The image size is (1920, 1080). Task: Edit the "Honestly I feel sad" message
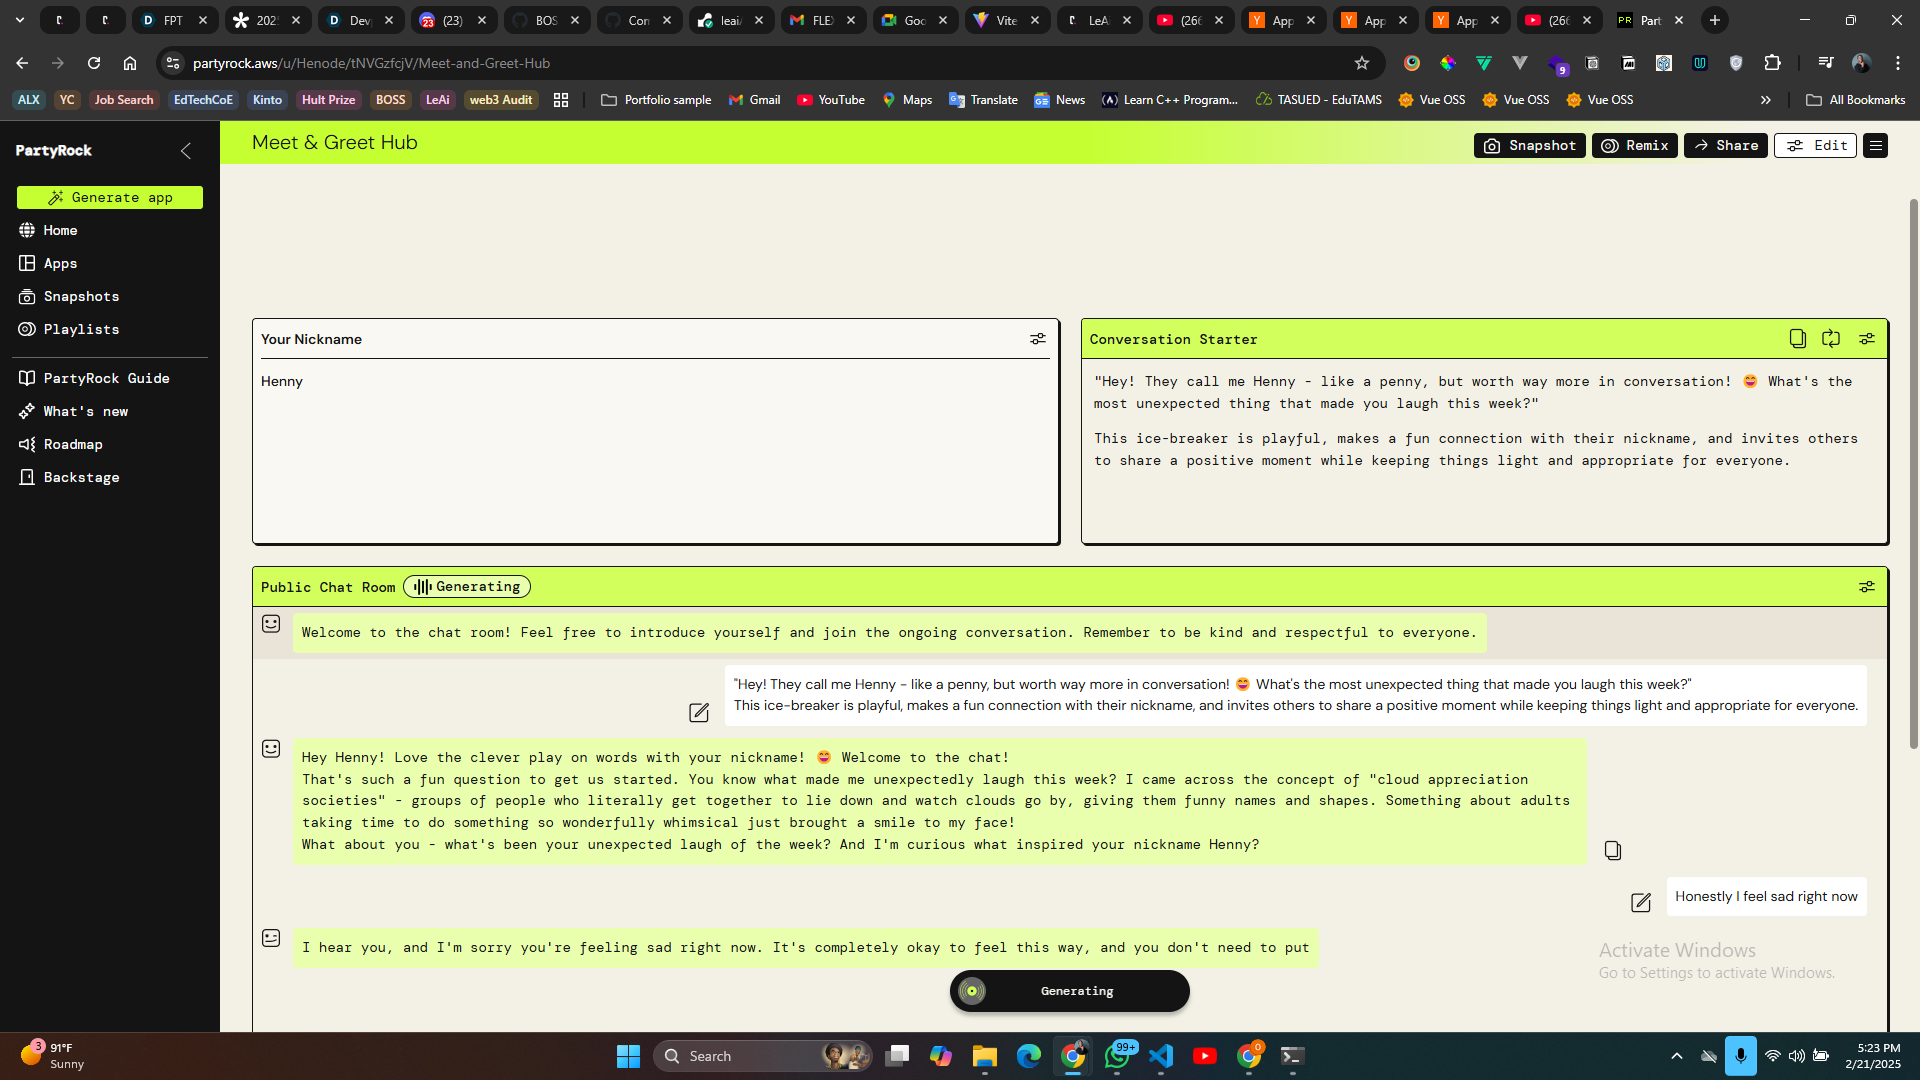point(1641,902)
